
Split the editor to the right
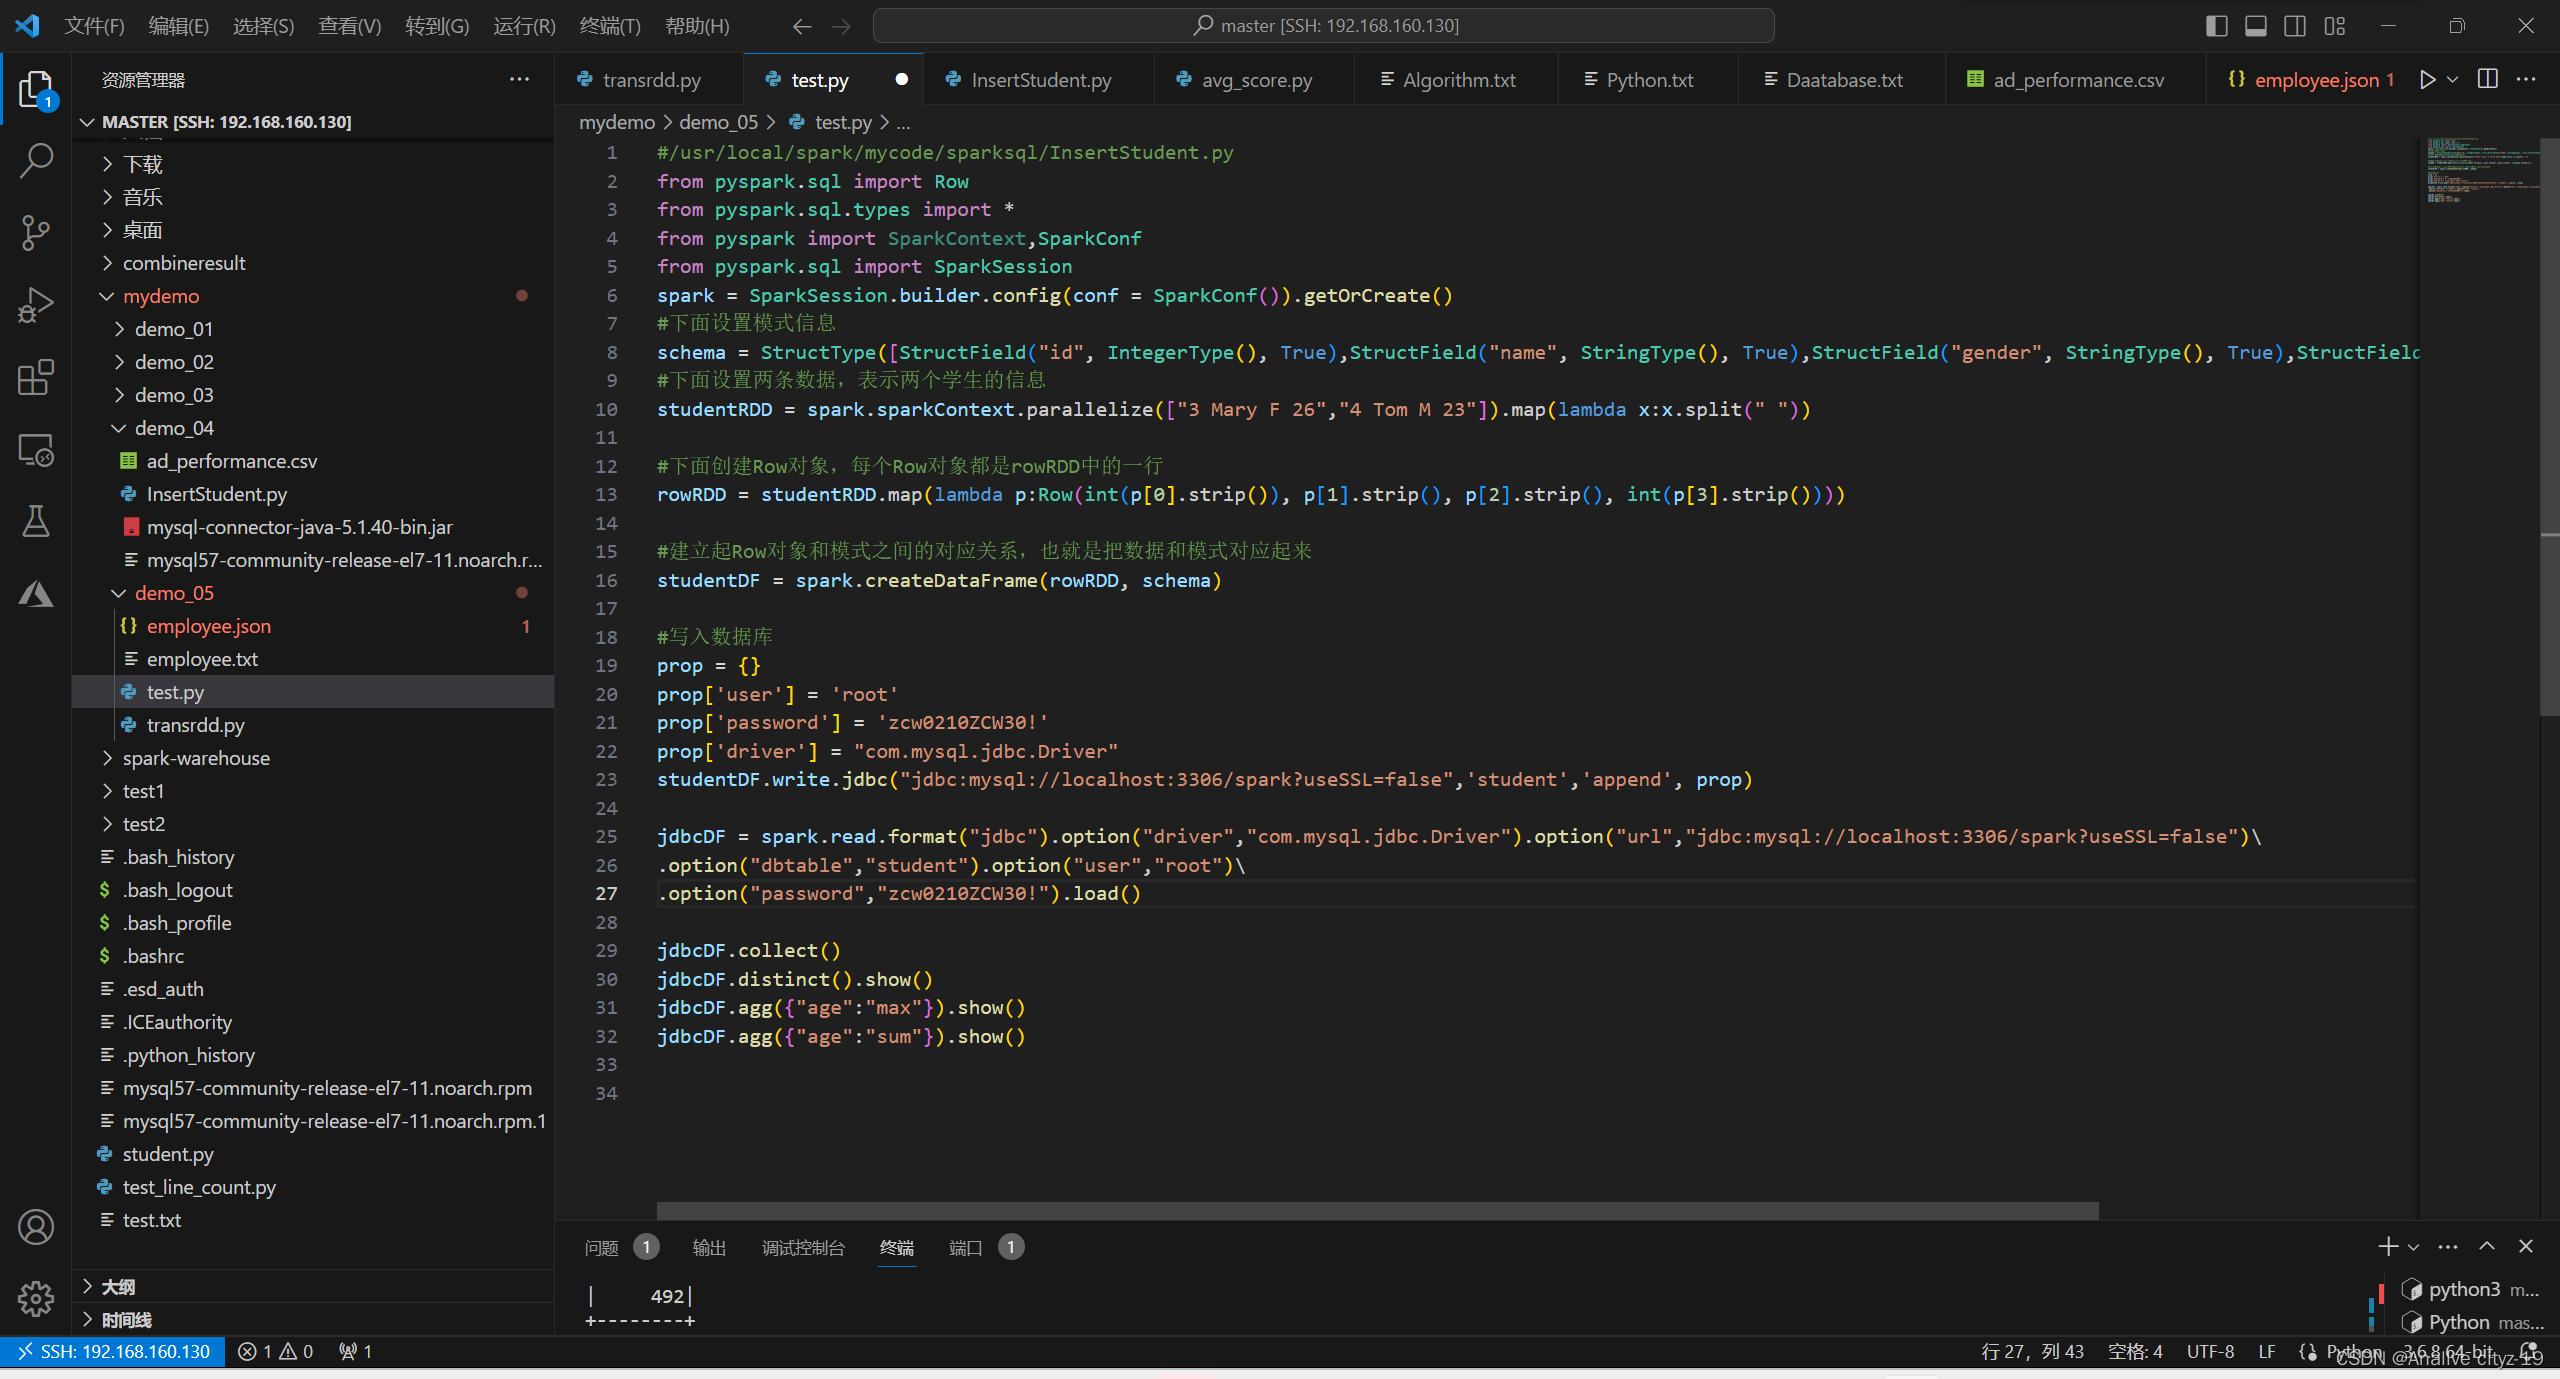pos(2488,80)
